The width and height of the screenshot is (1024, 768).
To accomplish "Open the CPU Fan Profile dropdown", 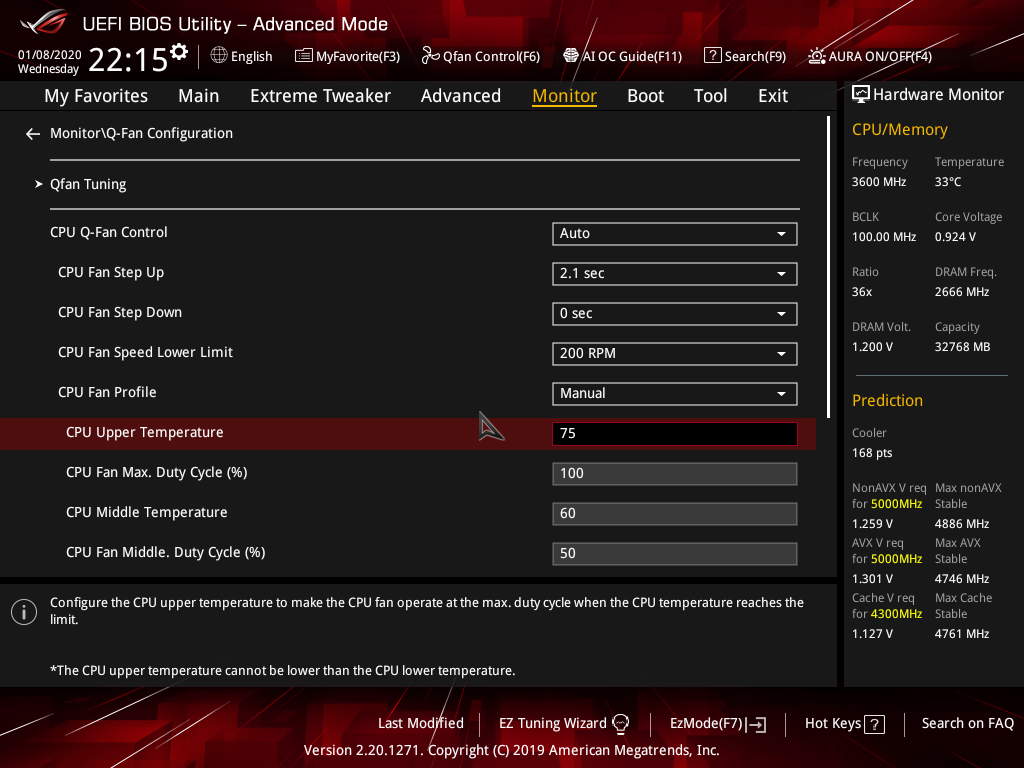I will click(675, 394).
